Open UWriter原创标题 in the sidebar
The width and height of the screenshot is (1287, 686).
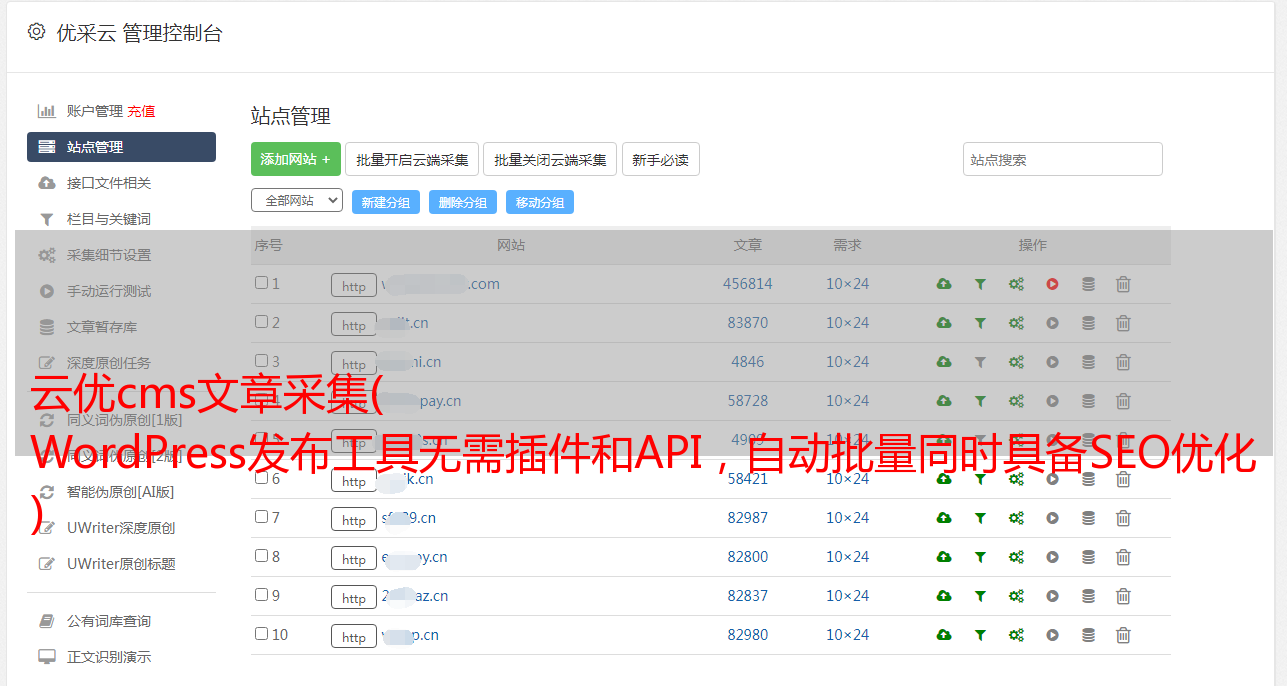click(x=121, y=564)
